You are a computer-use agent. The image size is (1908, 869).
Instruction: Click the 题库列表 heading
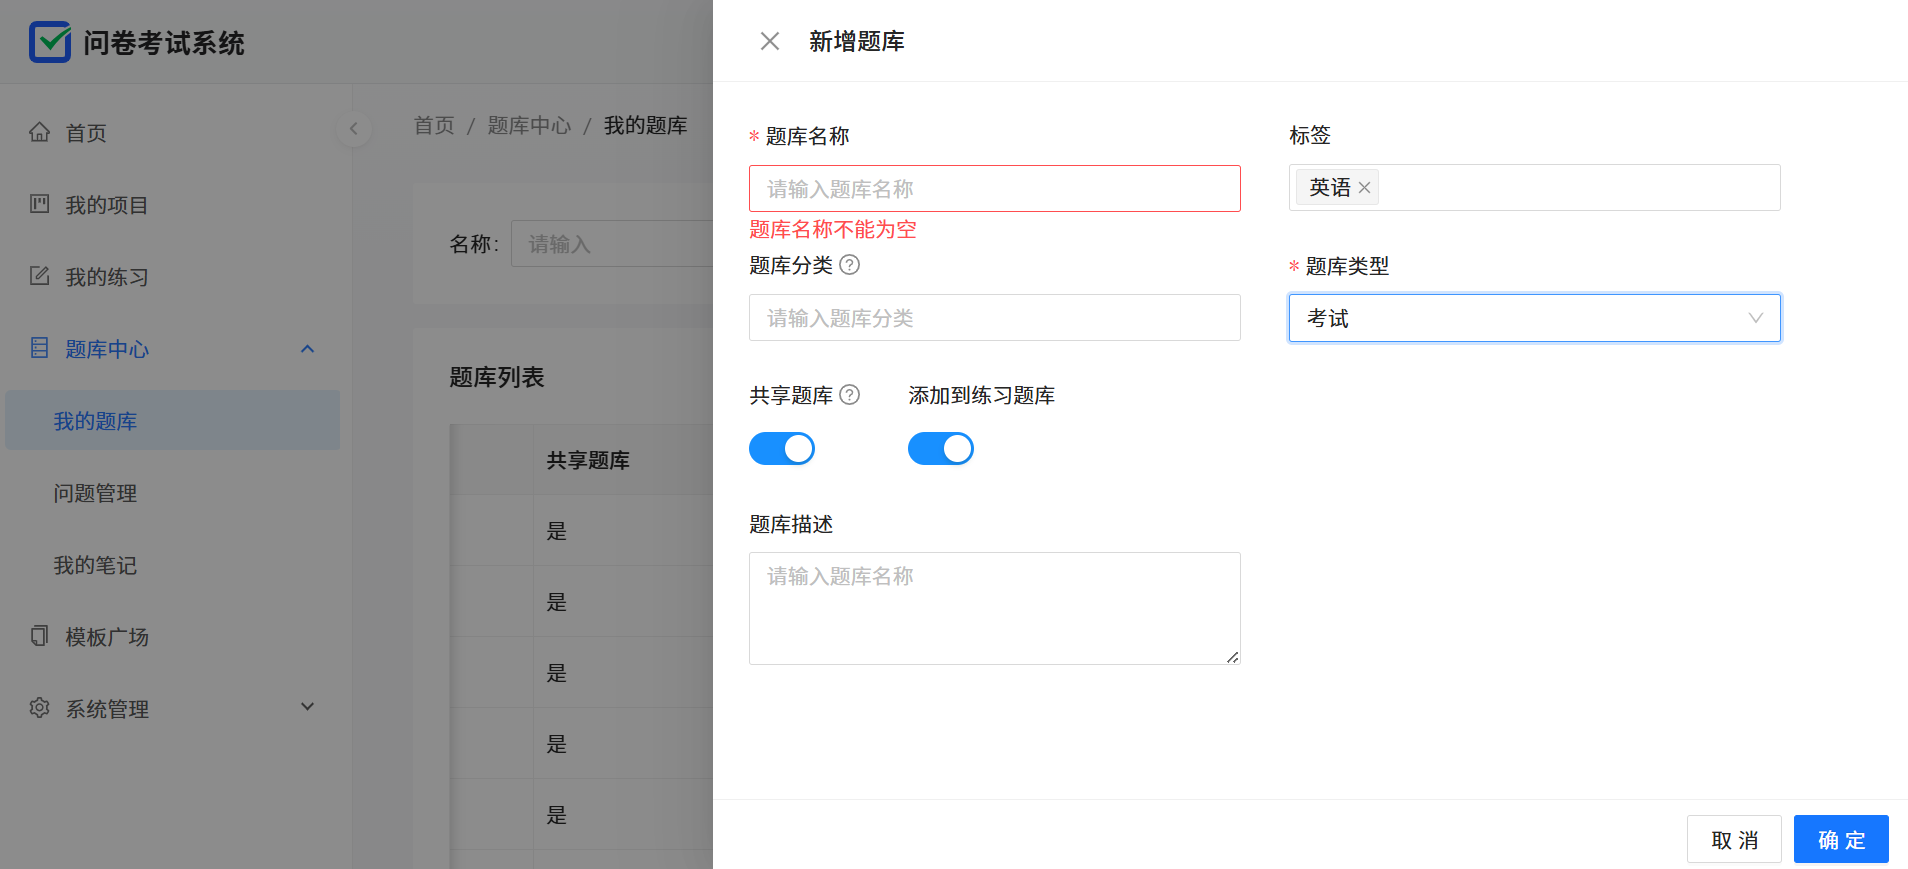pyautogui.click(x=497, y=378)
